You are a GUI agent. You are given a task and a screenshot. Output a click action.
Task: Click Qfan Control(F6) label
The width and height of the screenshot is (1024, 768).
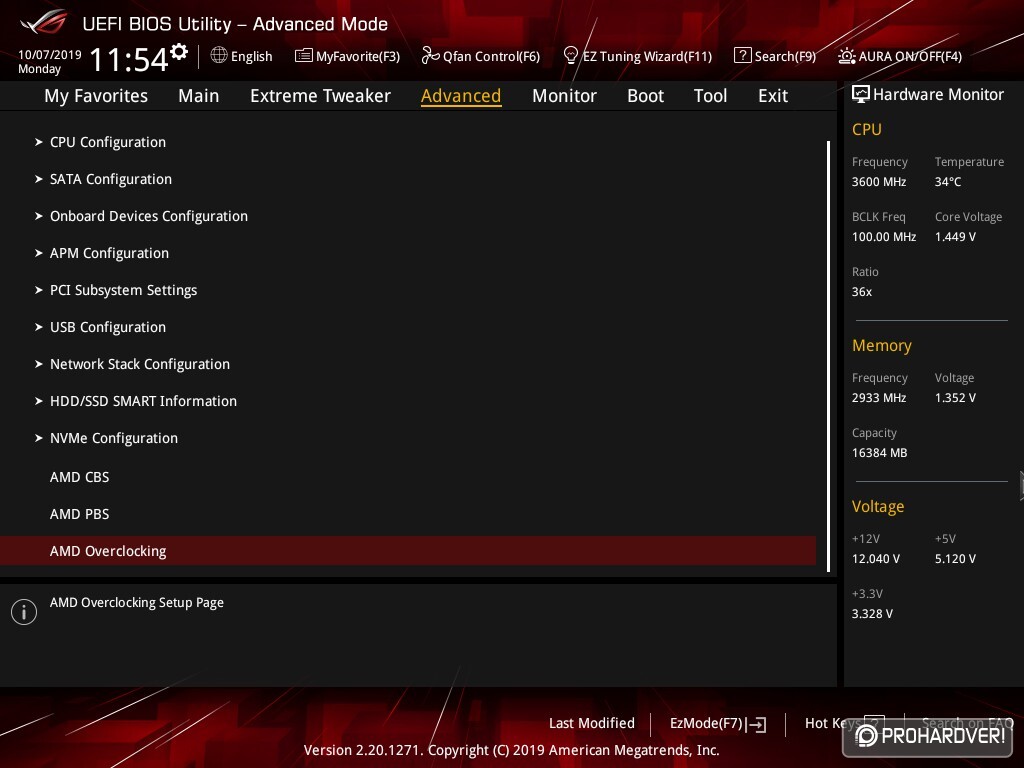point(491,56)
